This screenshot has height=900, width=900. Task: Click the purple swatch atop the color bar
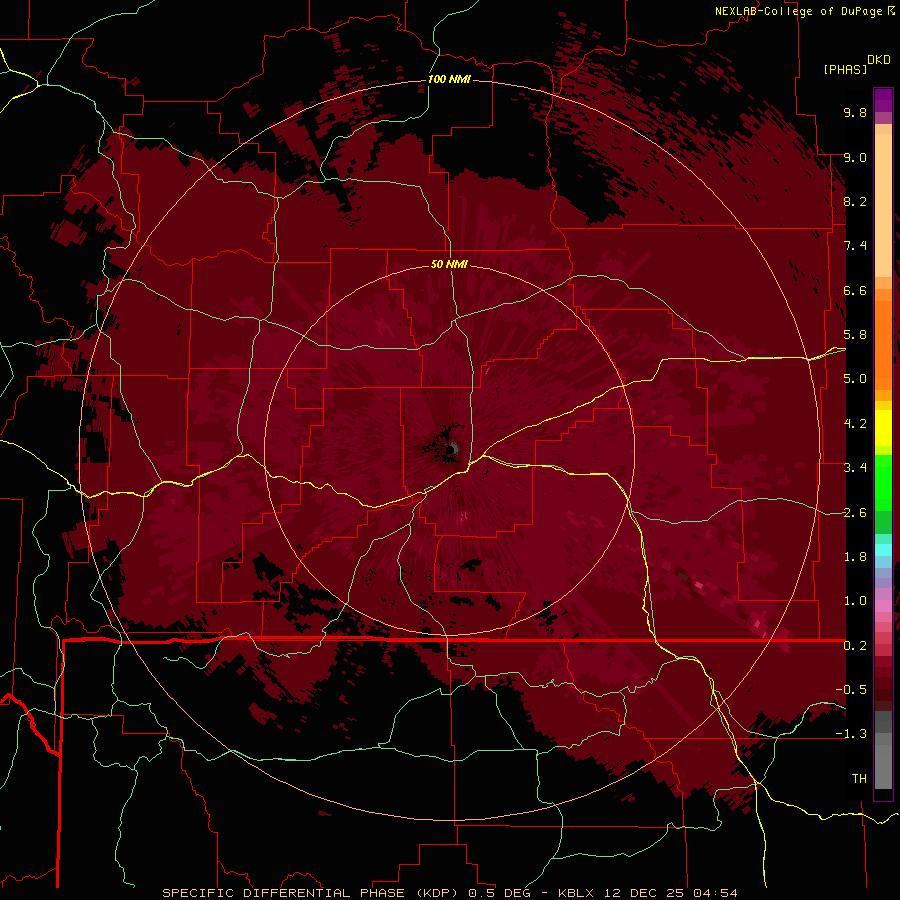(x=883, y=100)
